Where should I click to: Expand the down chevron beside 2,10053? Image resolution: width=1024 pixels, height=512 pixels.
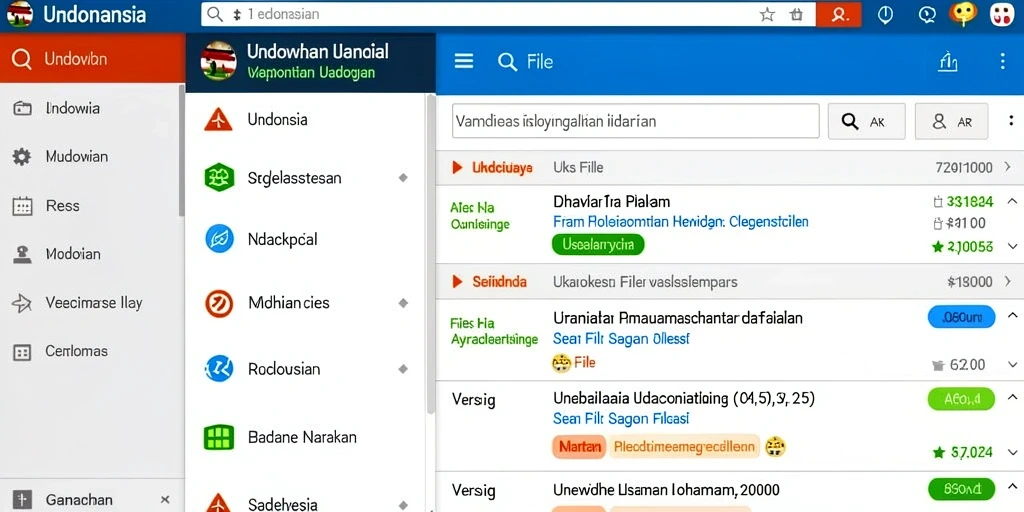1012,246
